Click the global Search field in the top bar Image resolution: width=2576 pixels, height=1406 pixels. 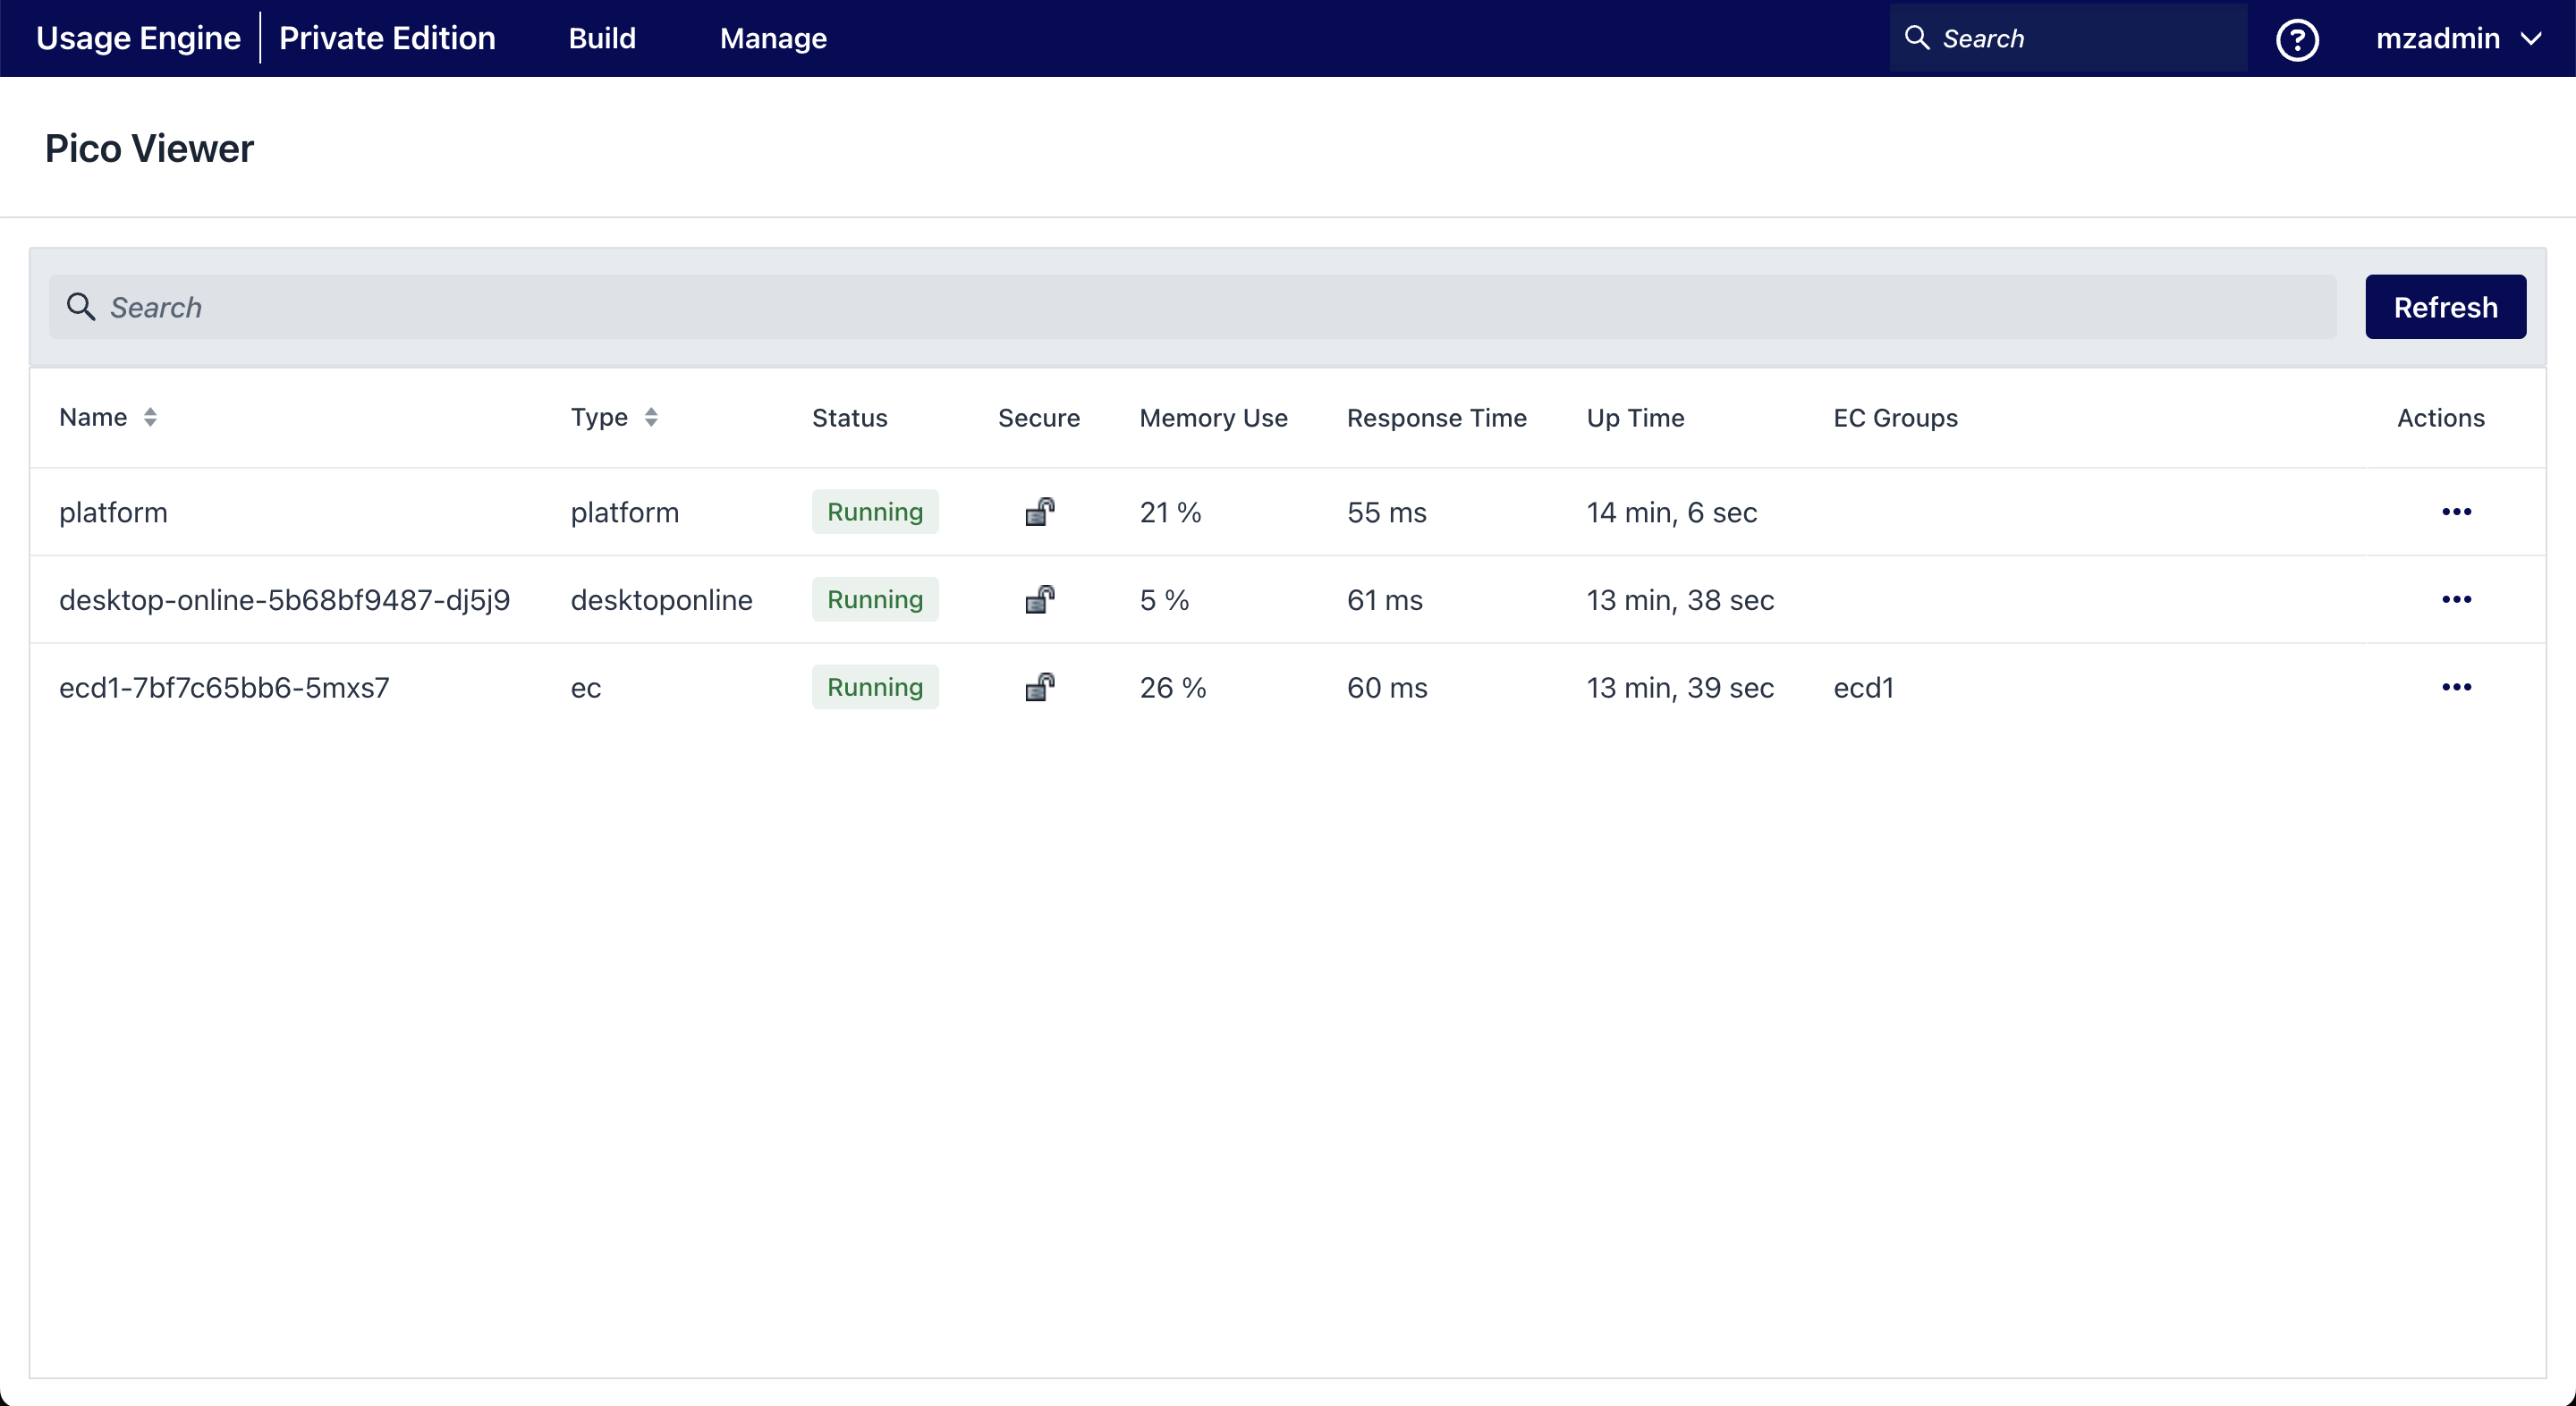pyautogui.click(x=2060, y=38)
